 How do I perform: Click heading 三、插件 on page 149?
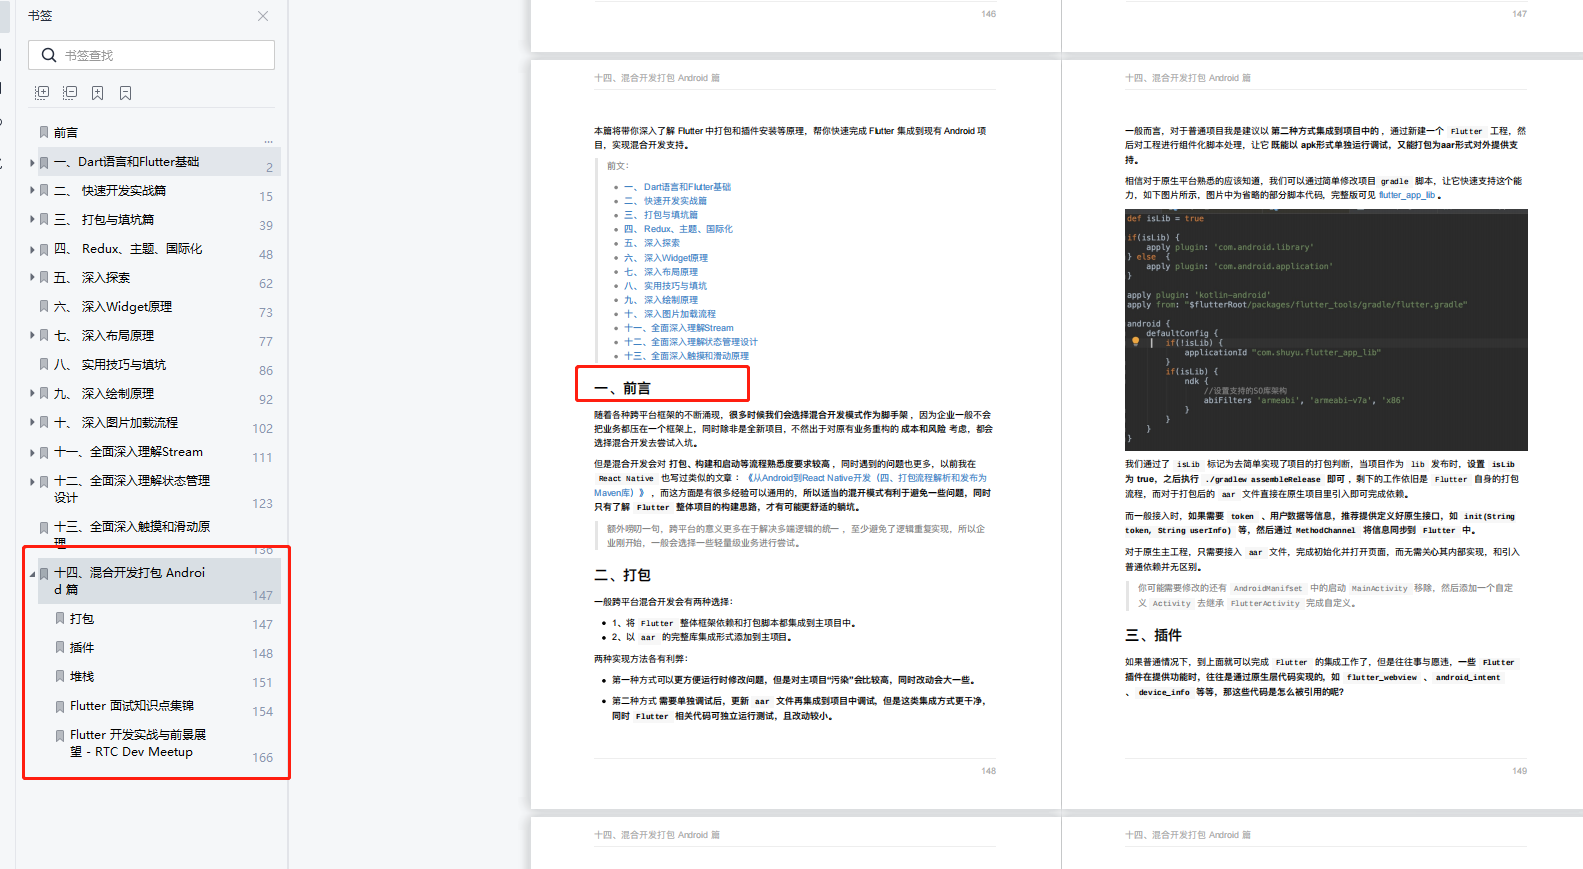click(x=1153, y=635)
